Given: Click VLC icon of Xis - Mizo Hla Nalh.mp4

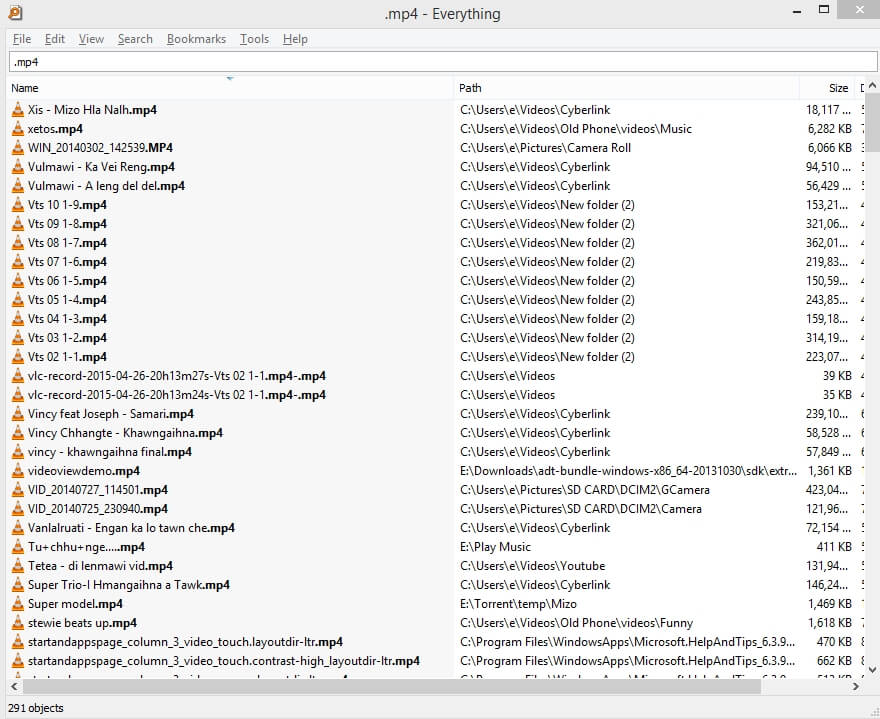Looking at the screenshot, I should coord(18,109).
